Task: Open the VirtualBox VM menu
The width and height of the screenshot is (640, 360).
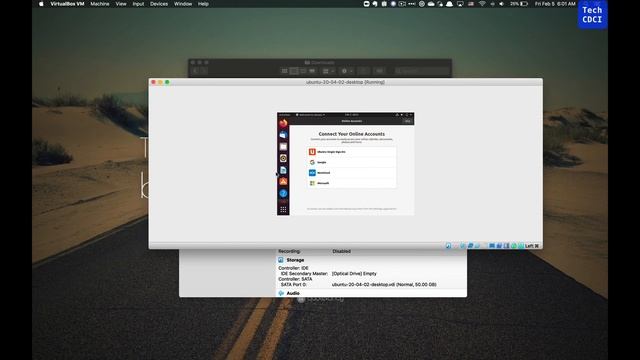Action: tap(67, 4)
